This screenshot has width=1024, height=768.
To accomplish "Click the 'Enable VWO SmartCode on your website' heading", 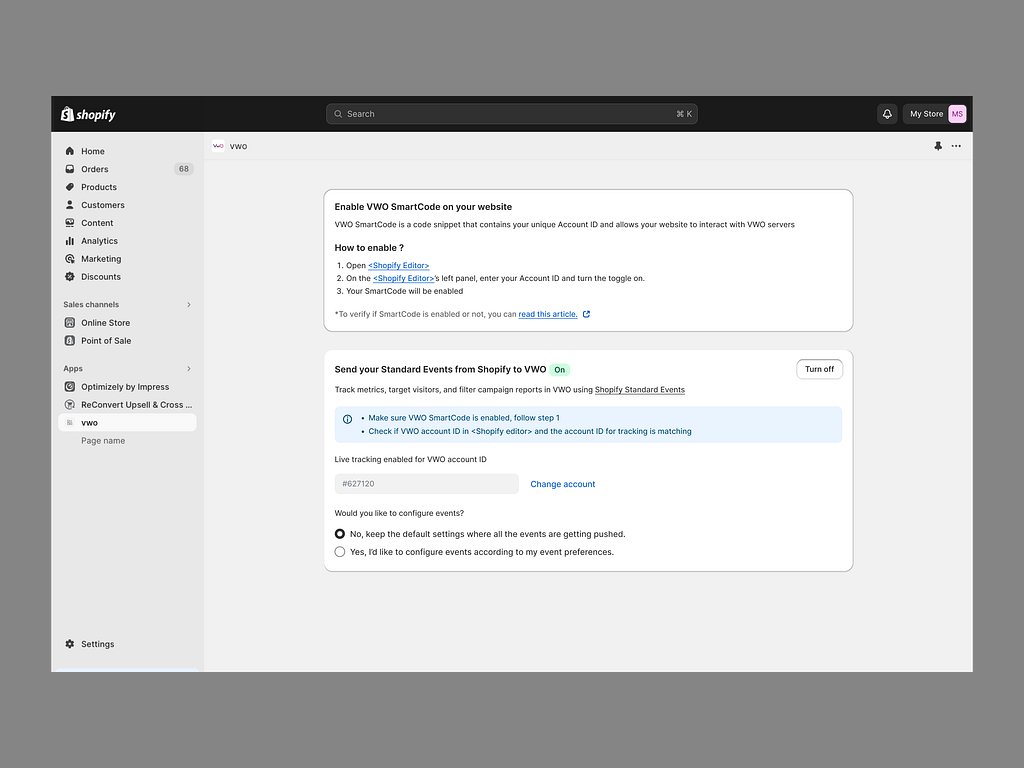I will (423, 207).
